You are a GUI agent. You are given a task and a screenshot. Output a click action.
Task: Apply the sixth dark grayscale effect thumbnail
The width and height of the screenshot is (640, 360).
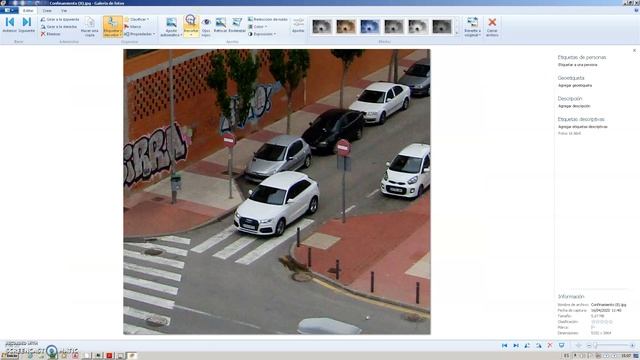(x=442, y=27)
